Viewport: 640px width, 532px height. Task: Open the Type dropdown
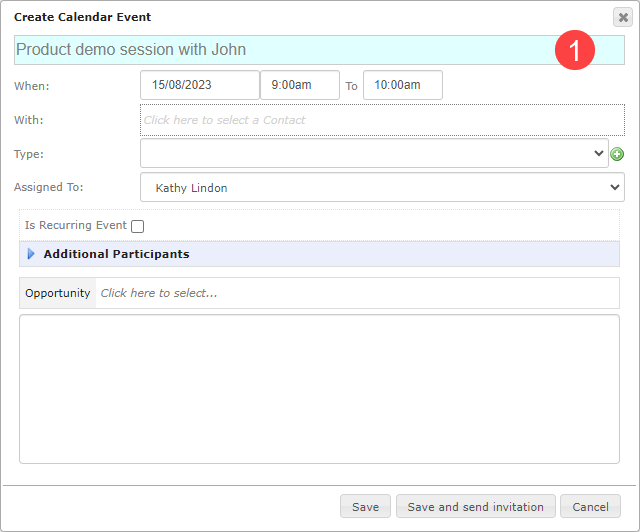374,153
